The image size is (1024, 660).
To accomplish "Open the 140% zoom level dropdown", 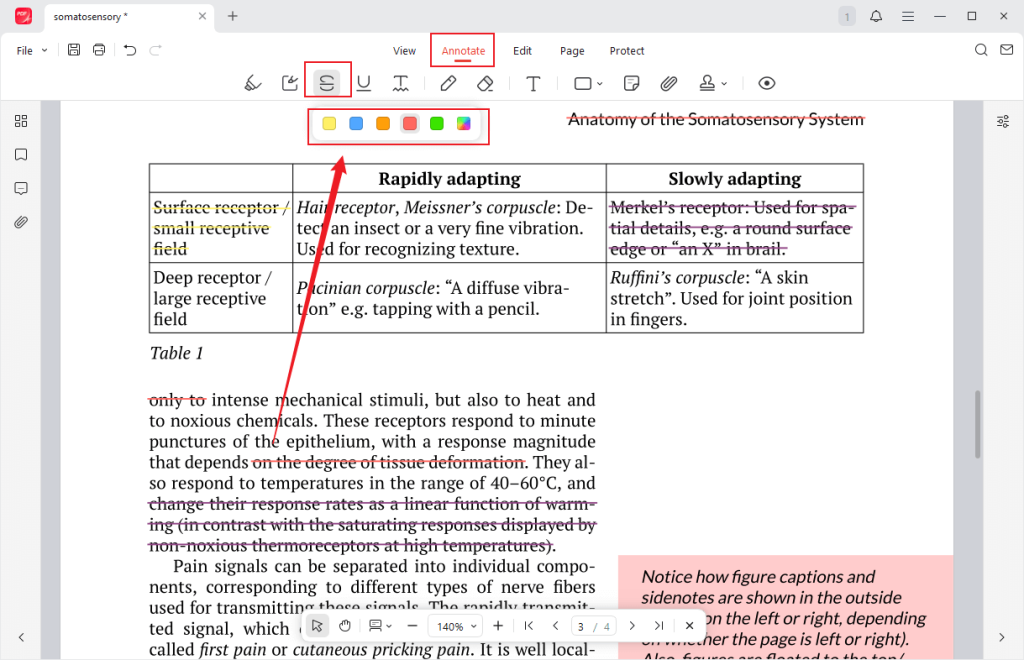I will coord(454,625).
